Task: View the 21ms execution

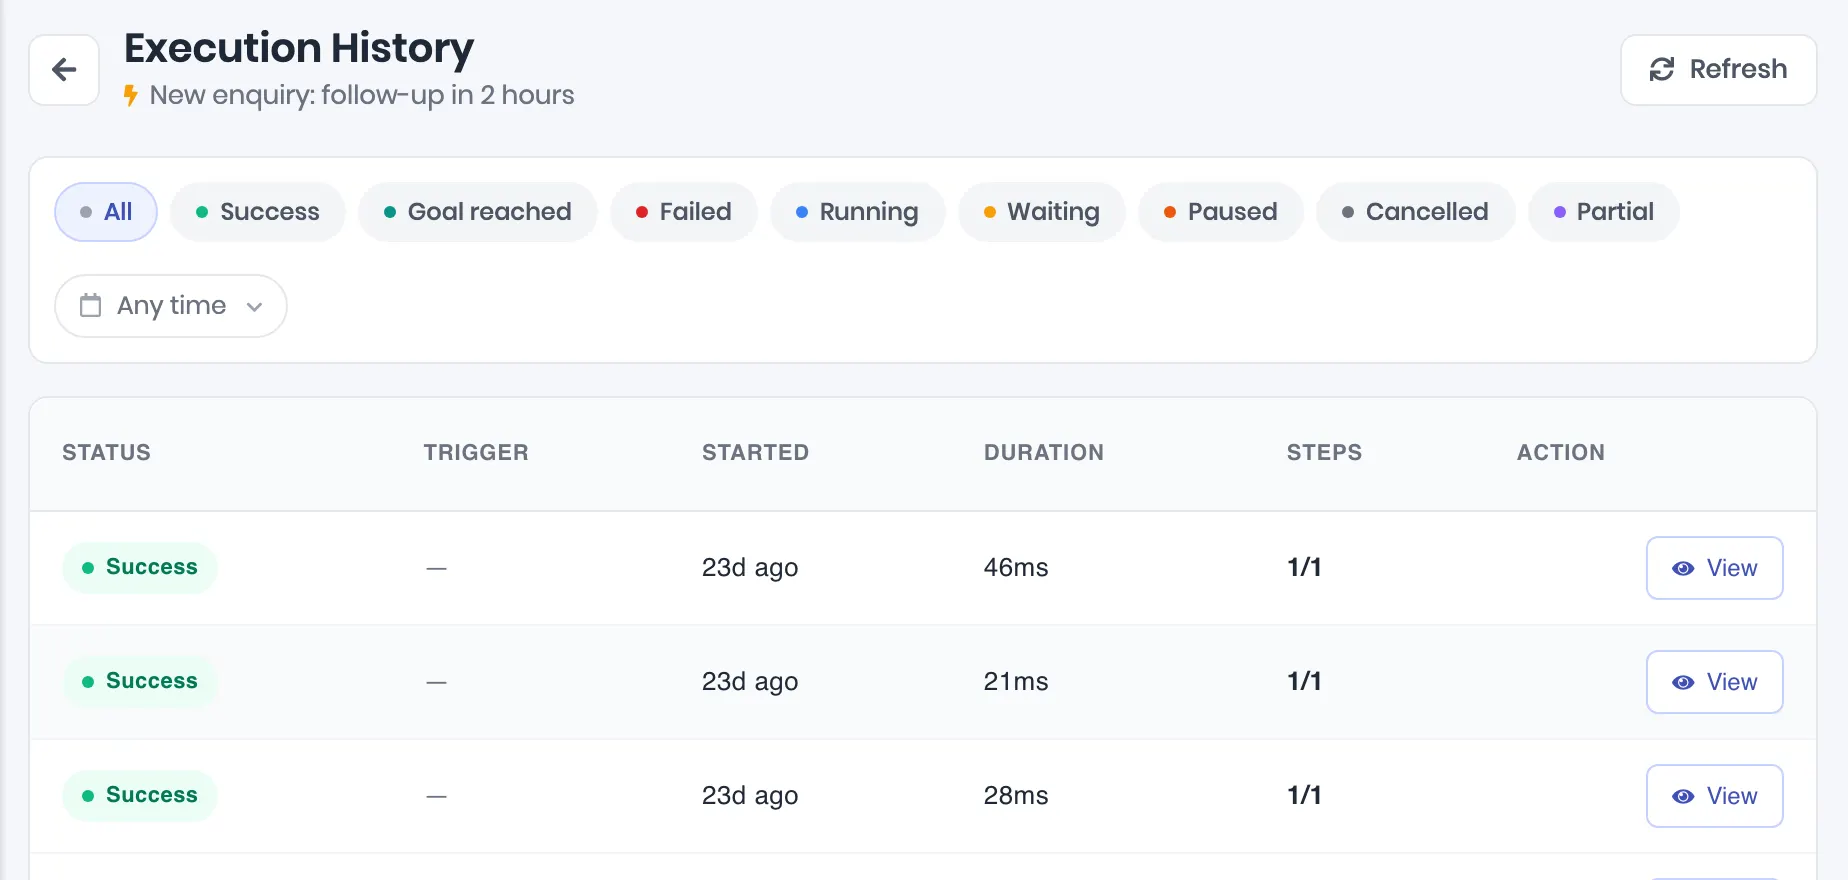Action: click(1715, 682)
